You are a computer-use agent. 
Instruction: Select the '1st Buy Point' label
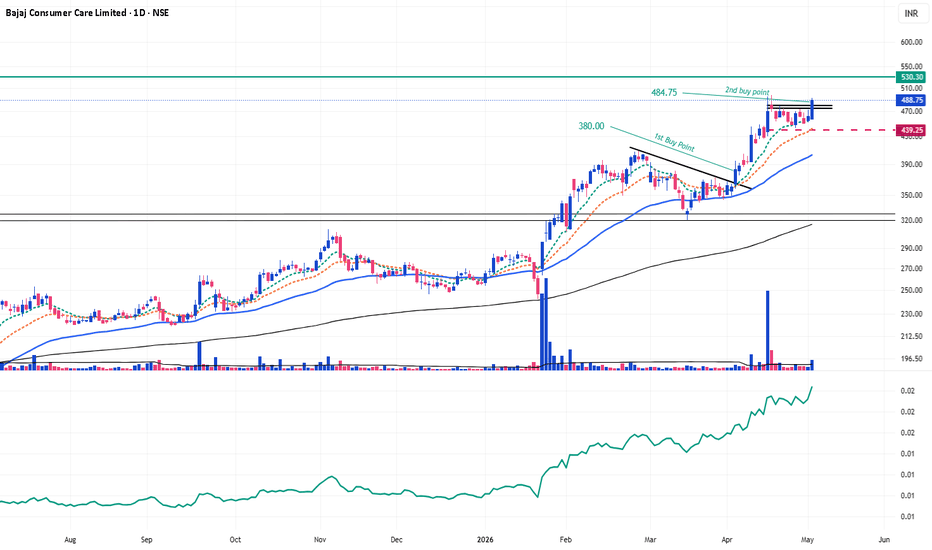coord(674,143)
